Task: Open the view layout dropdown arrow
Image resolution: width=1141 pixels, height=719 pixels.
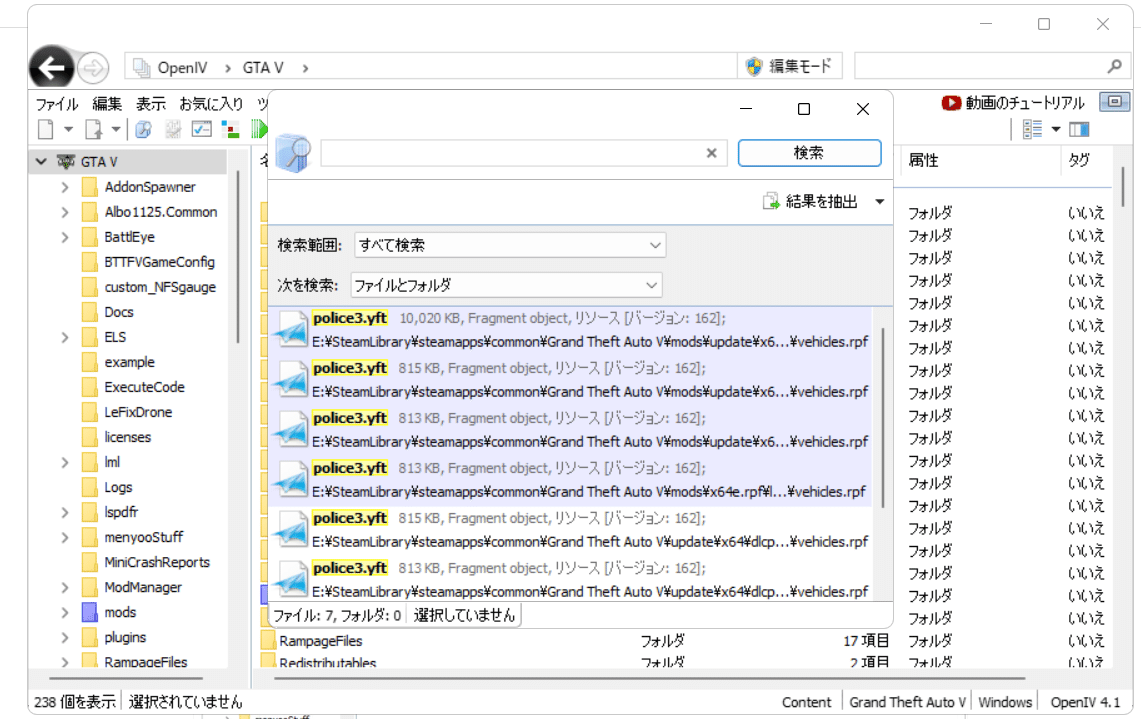Action: tap(1056, 130)
